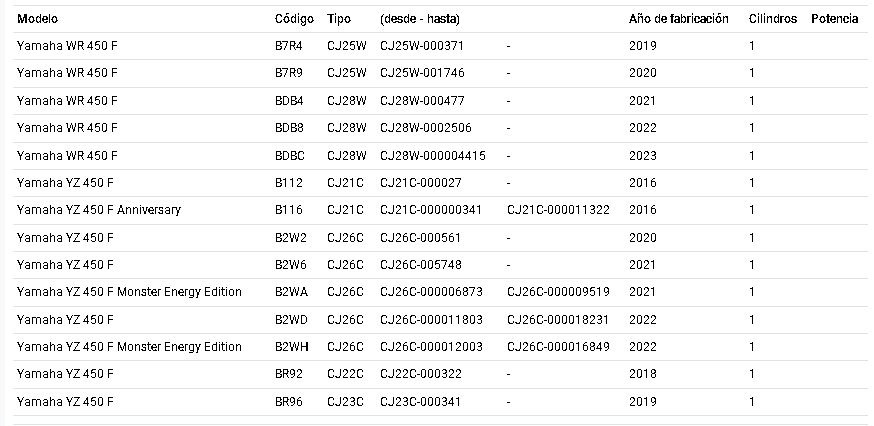The image size is (874, 426).
Task: Click year 2023 for WR 450 F
Action: [643, 156]
